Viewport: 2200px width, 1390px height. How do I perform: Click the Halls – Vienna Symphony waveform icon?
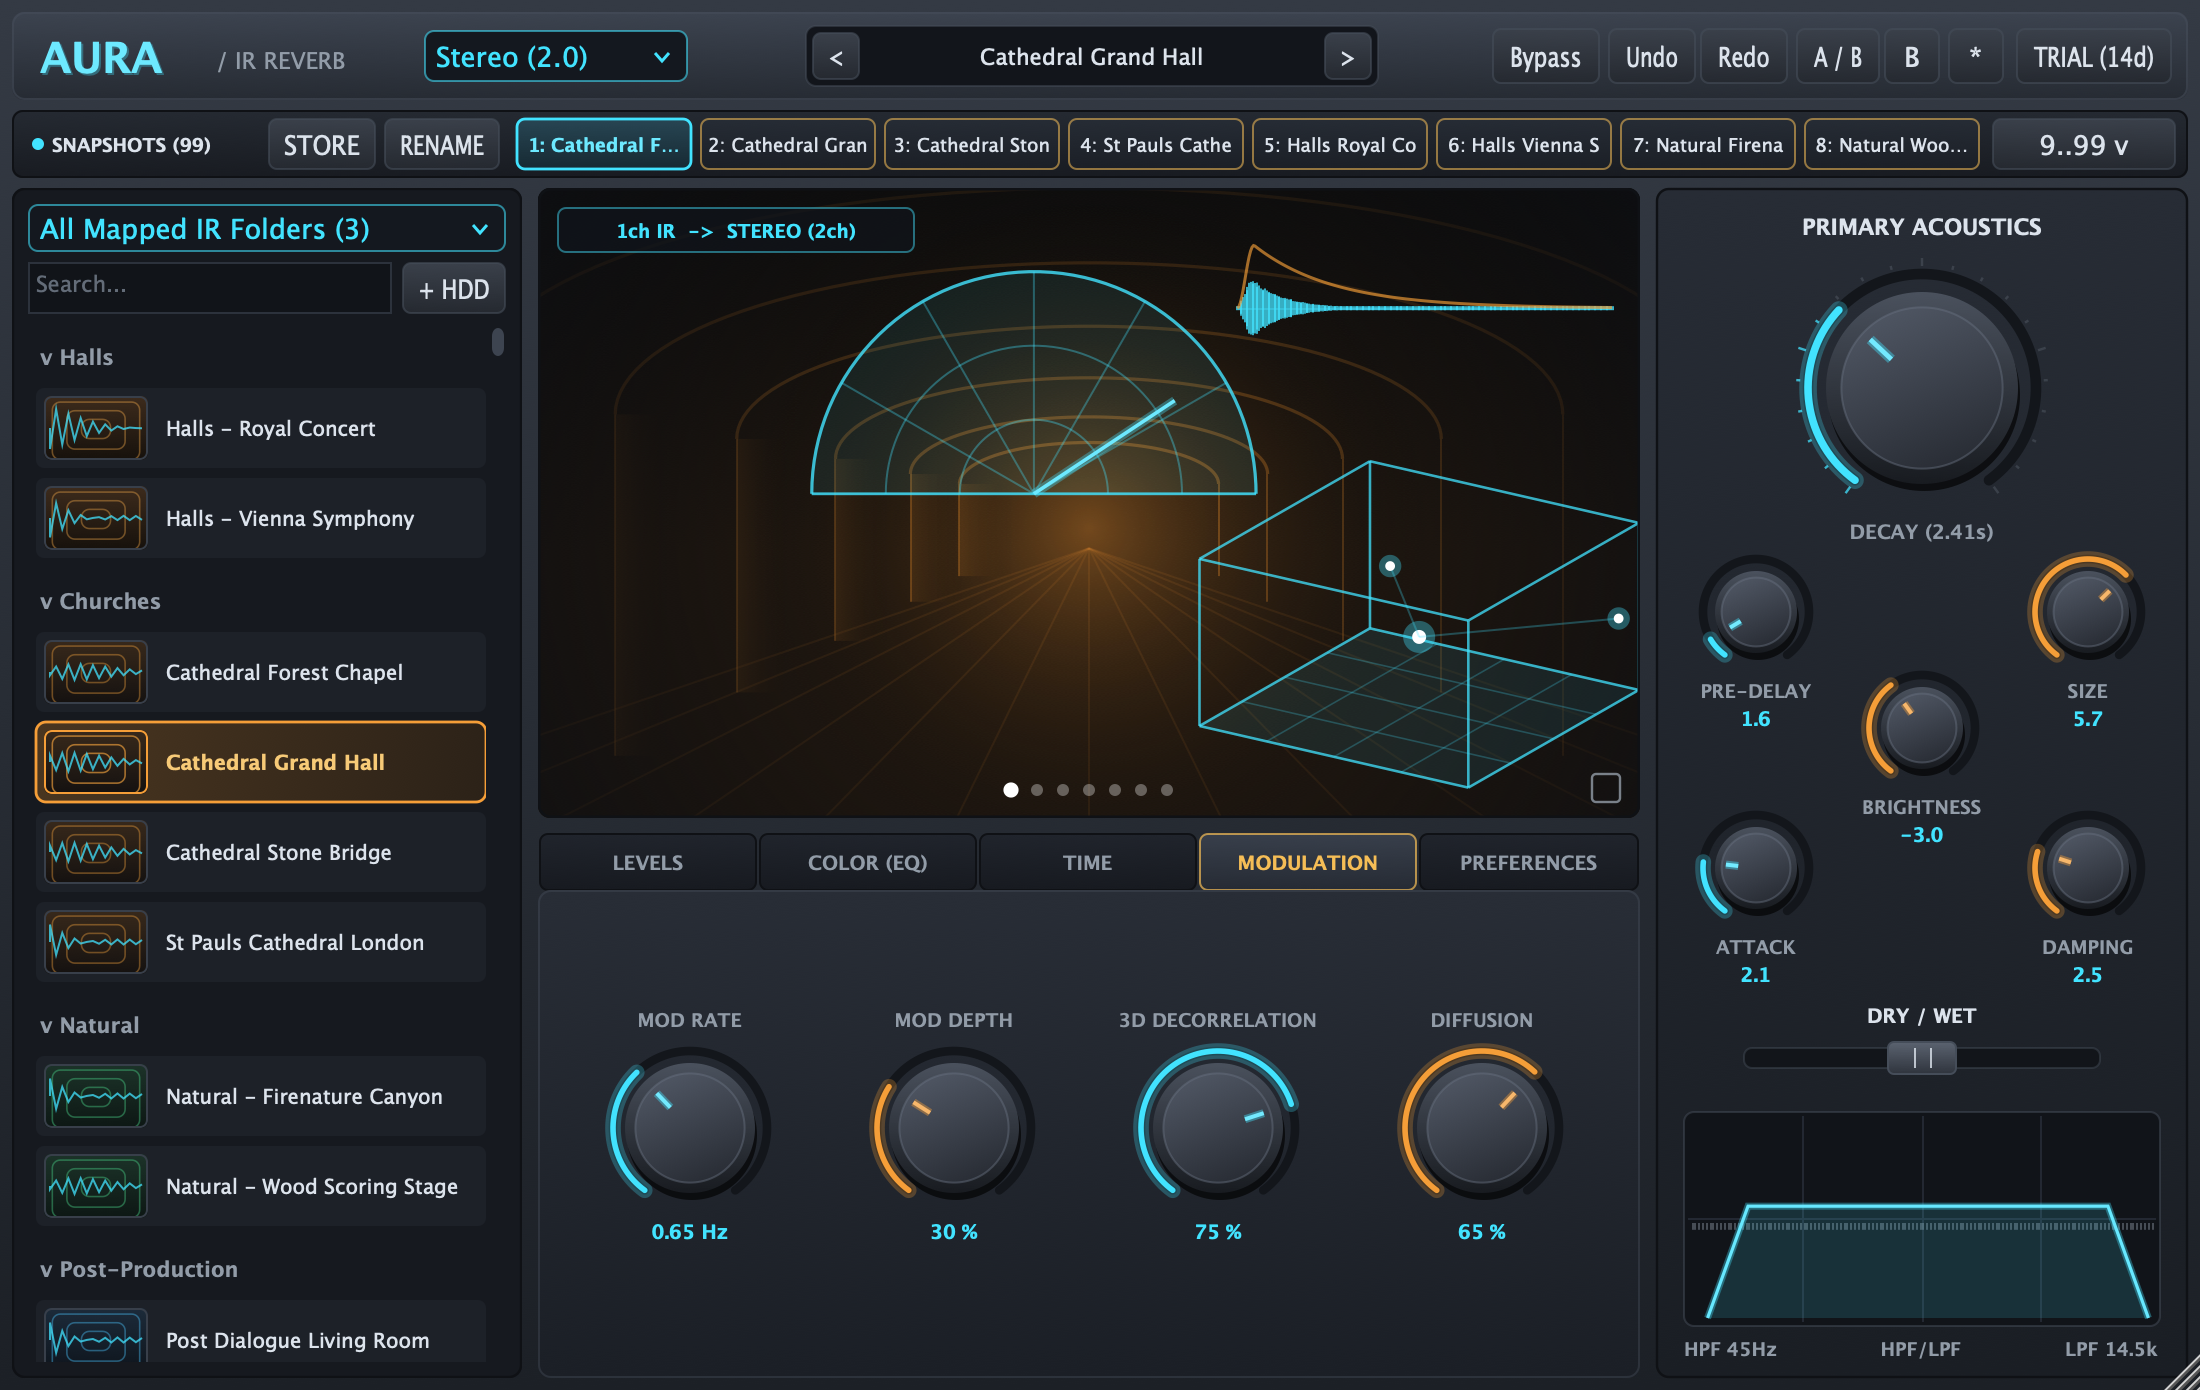point(96,519)
